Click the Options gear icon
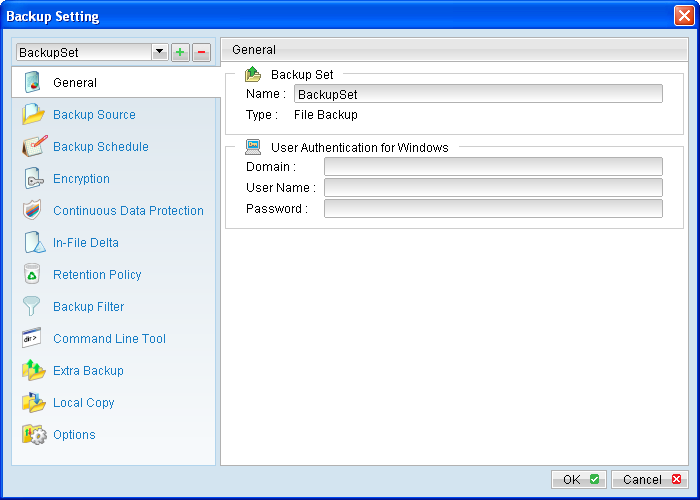This screenshot has width=700, height=500. [35, 435]
